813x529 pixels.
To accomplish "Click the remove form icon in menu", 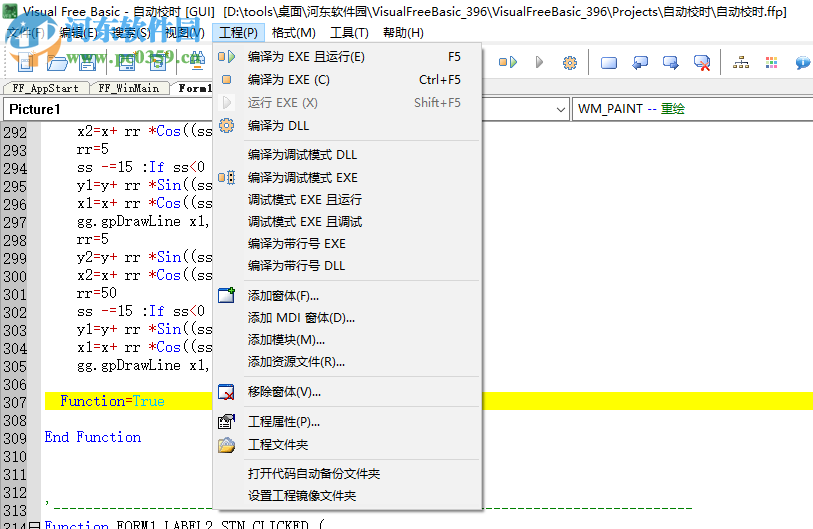I will 227,392.
